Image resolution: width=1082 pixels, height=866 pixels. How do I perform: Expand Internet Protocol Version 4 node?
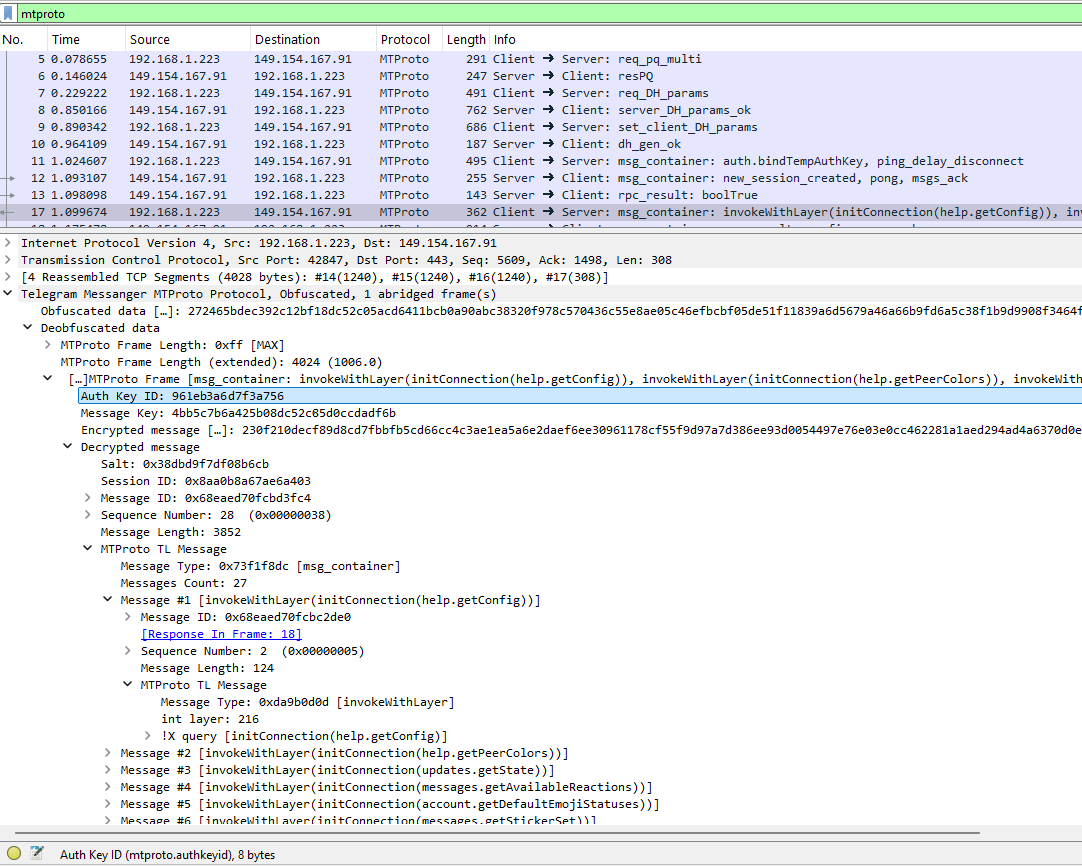click(x=8, y=243)
